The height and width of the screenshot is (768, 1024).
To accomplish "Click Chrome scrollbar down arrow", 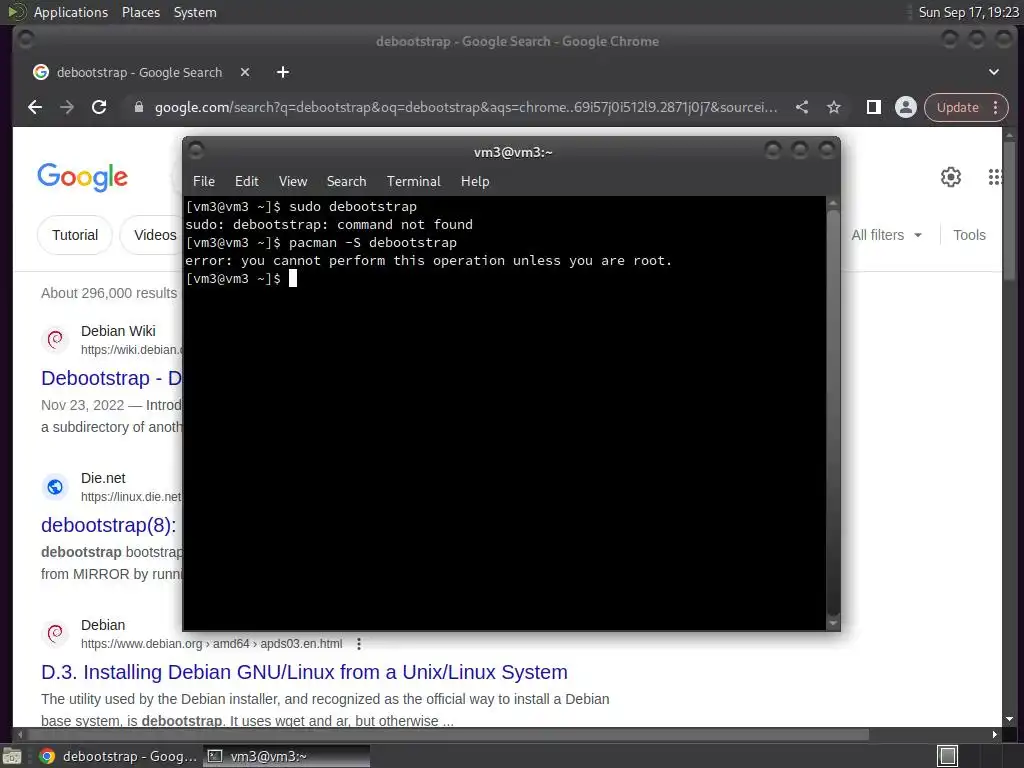I will [1010, 720].
